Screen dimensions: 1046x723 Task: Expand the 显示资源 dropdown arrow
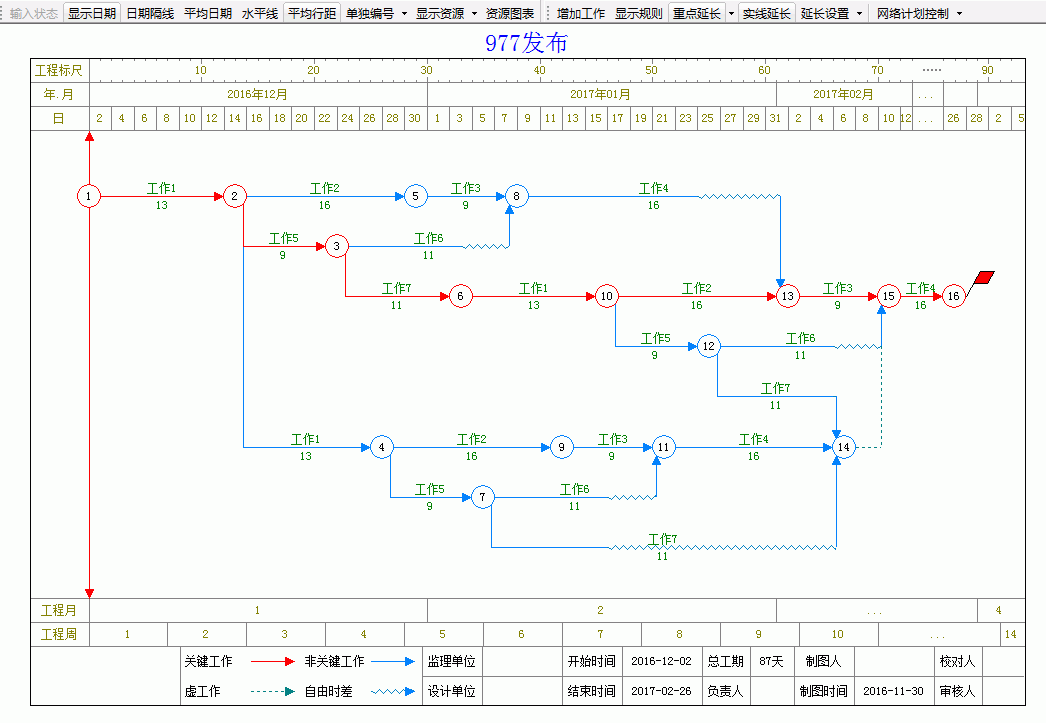[474, 14]
